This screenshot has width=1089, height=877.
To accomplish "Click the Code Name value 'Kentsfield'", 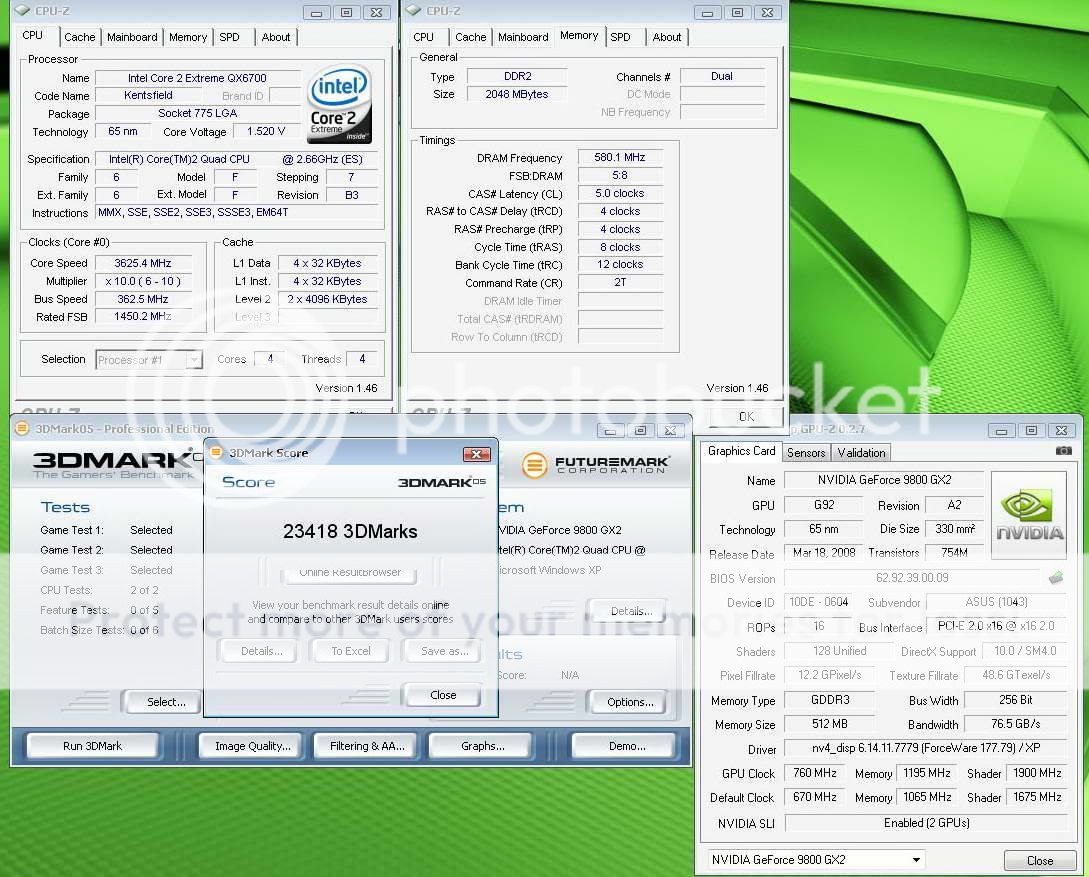I will pos(148,95).
